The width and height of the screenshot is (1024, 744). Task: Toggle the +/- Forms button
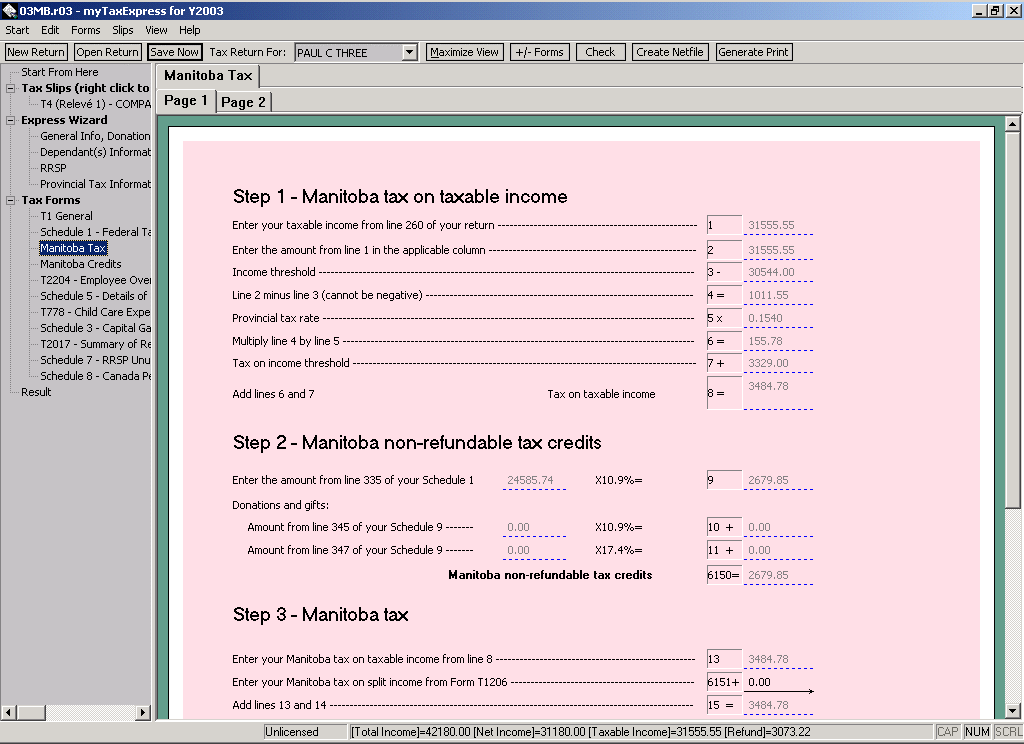tap(539, 52)
